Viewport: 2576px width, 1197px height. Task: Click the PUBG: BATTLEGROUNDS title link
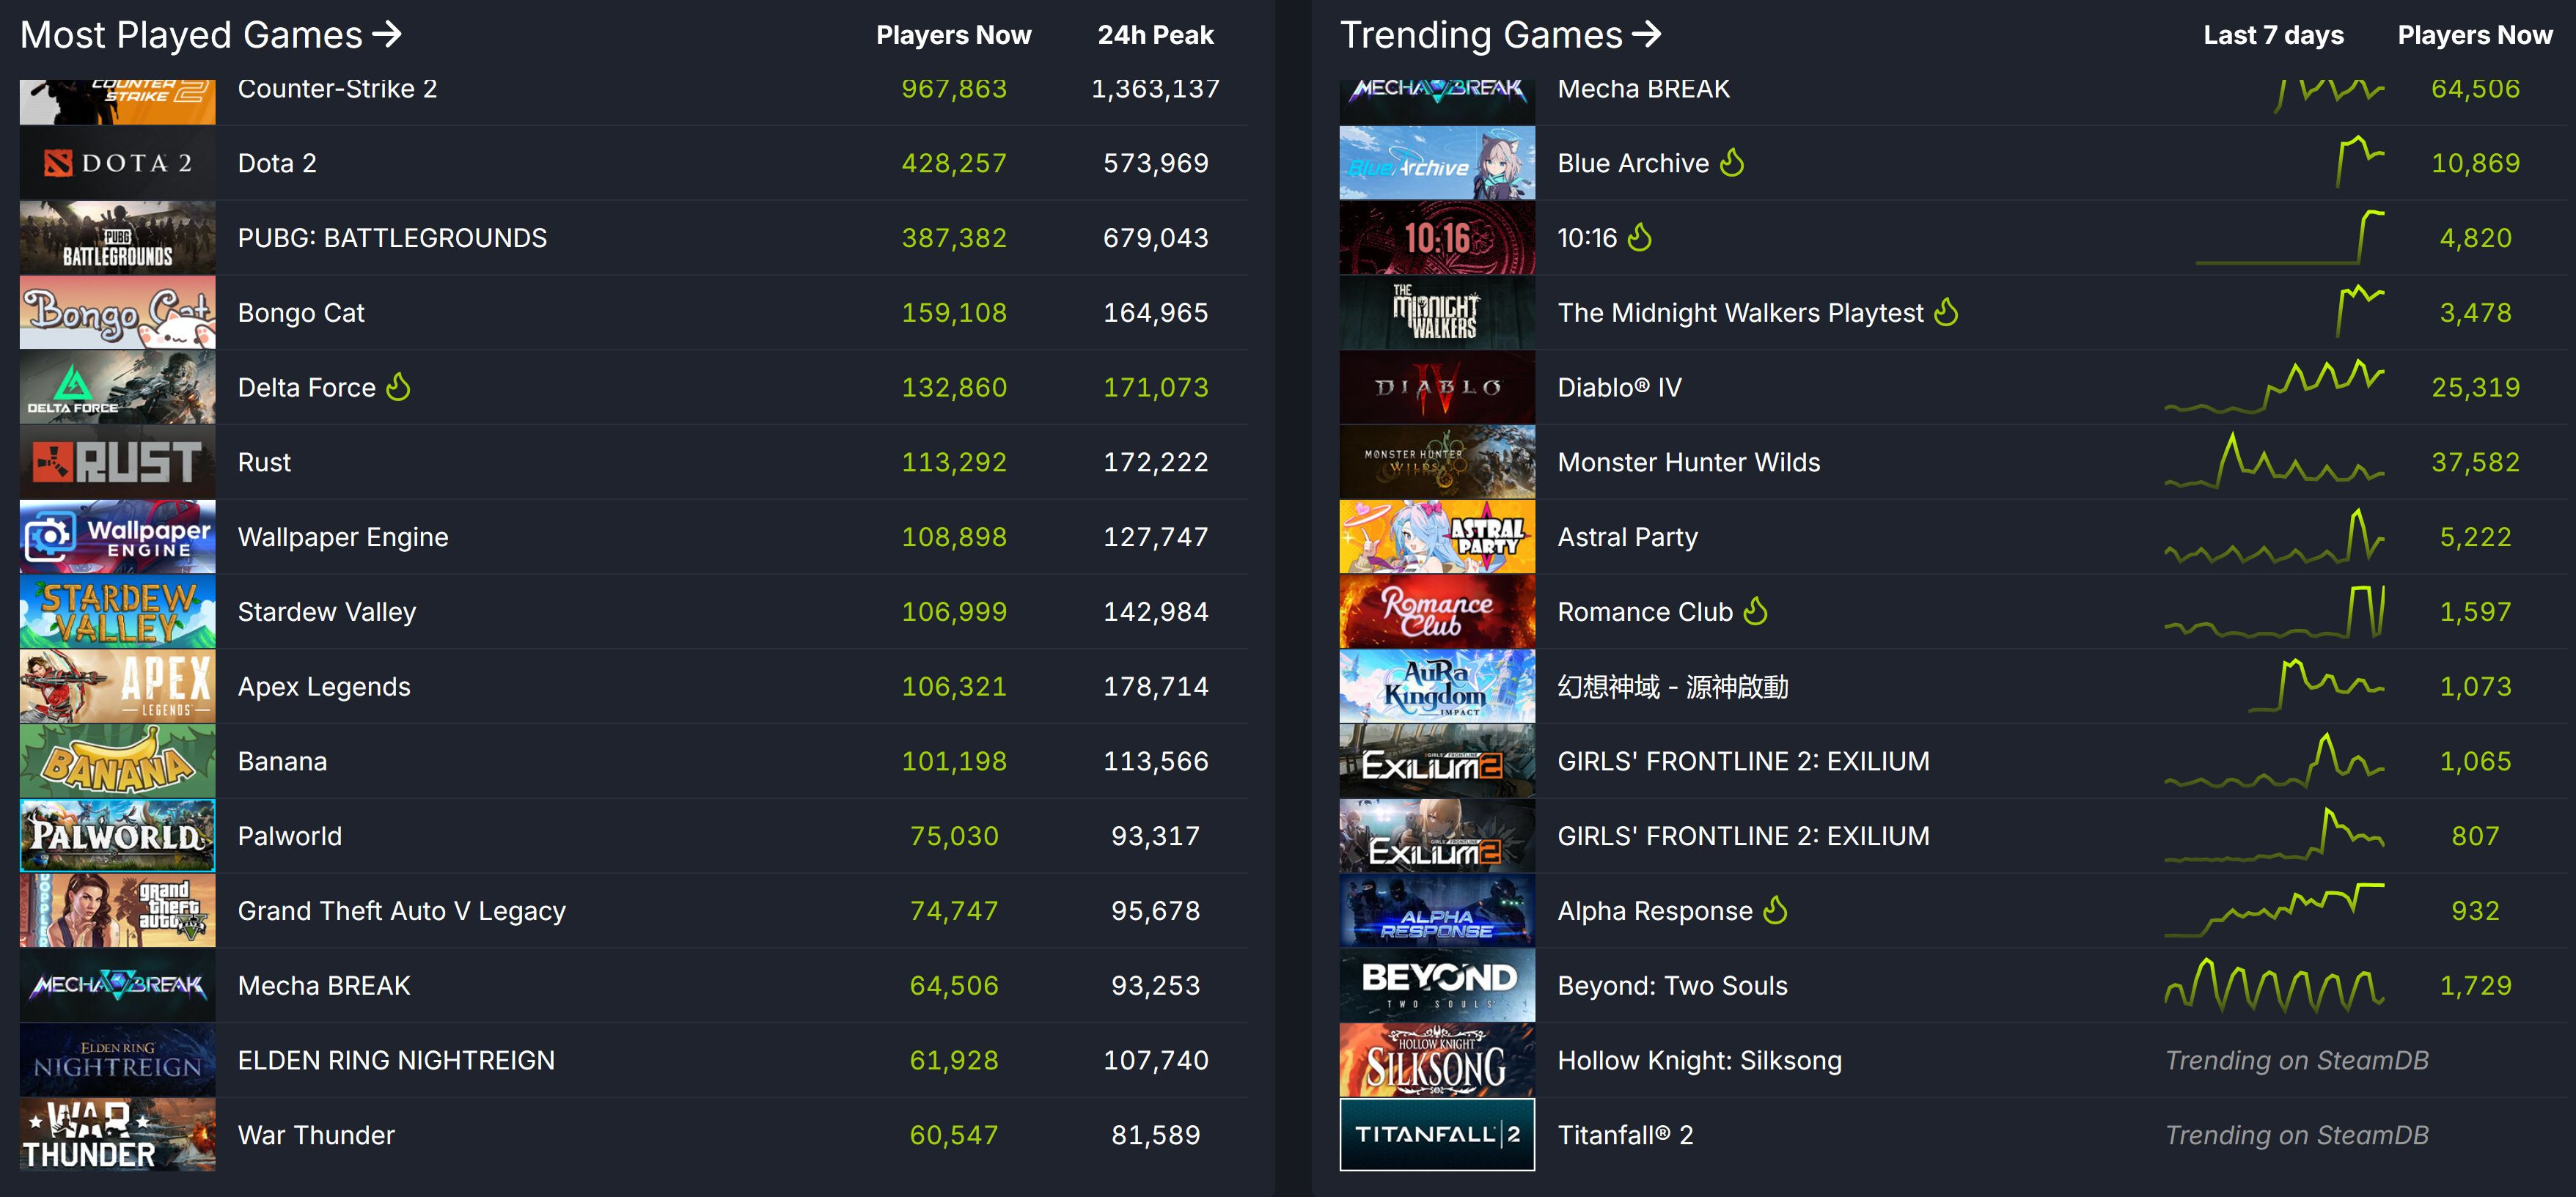[x=392, y=238]
